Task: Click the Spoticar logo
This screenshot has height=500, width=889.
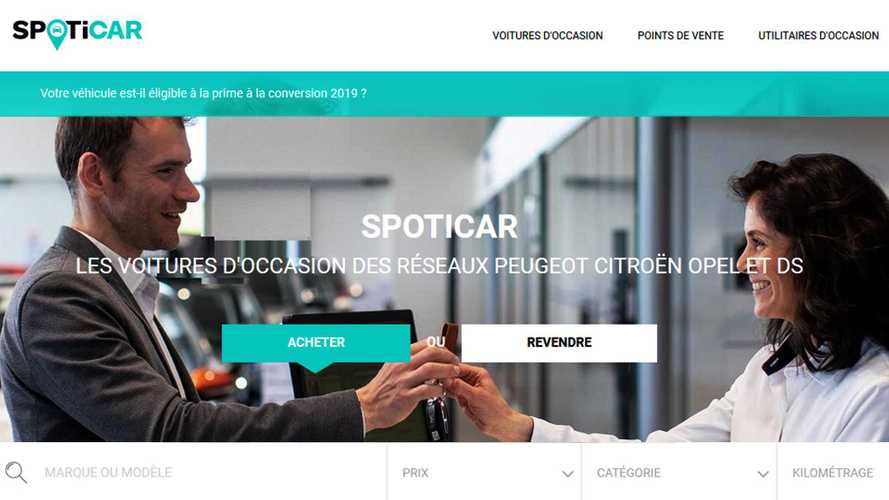Action: pos(77,33)
